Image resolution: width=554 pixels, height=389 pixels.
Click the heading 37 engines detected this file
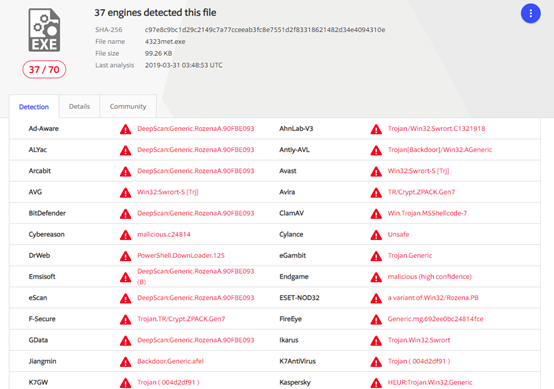[155, 13]
